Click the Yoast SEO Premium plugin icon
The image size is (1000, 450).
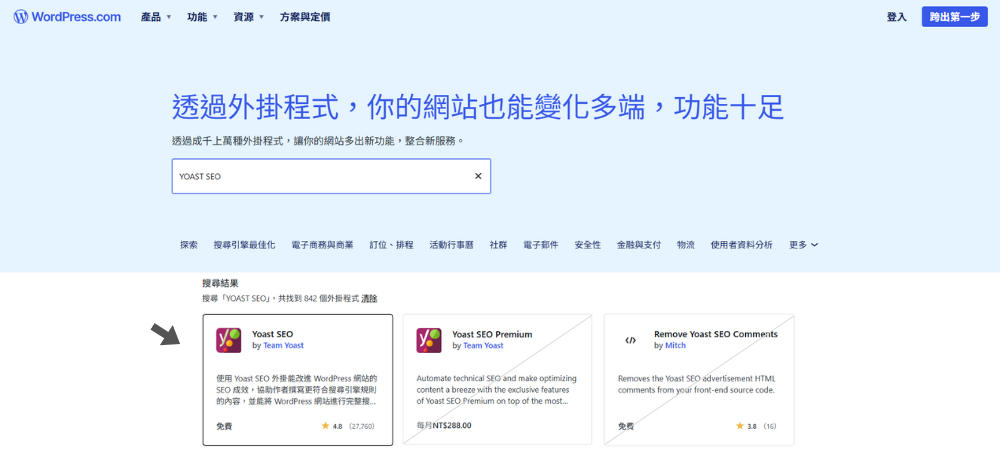pyautogui.click(x=429, y=340)
